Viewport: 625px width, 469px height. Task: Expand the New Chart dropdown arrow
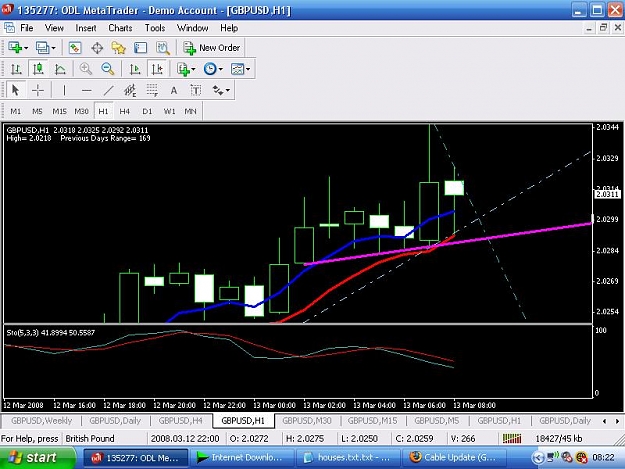click(26, 48)
